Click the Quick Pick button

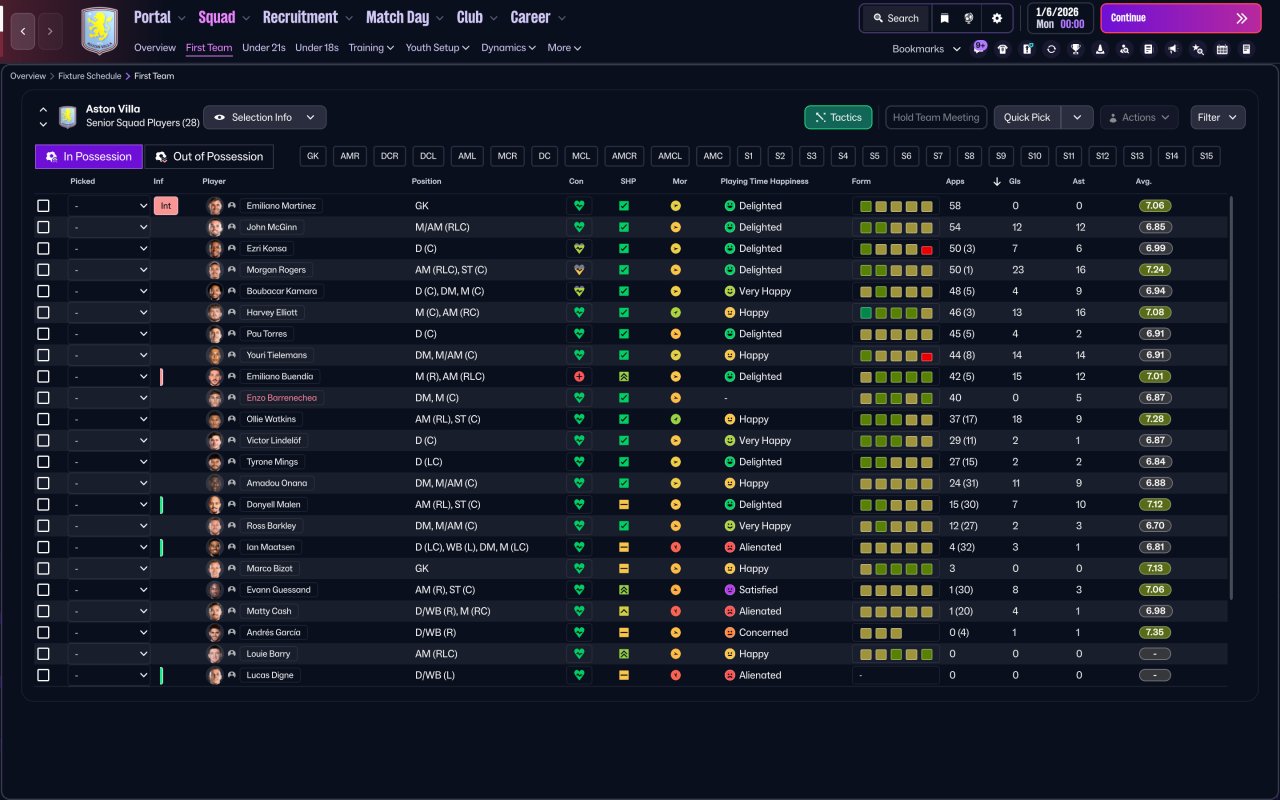[x=1027, y=118]
